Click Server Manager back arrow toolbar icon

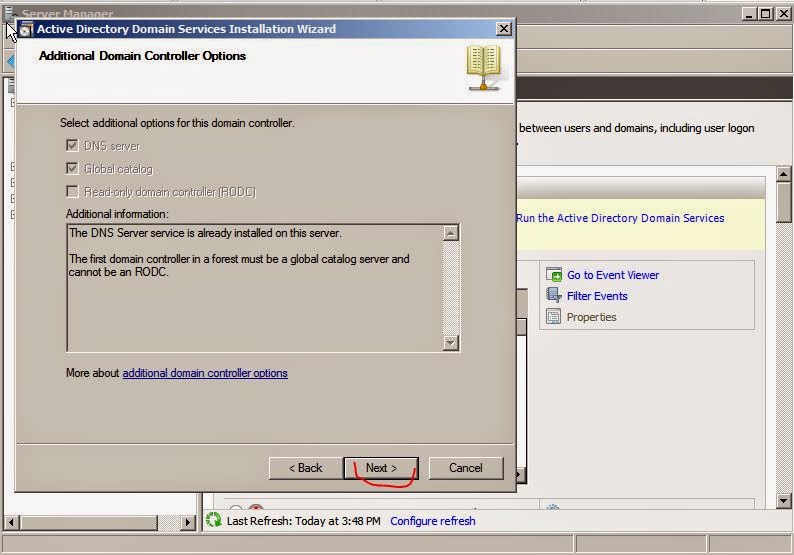11,61
